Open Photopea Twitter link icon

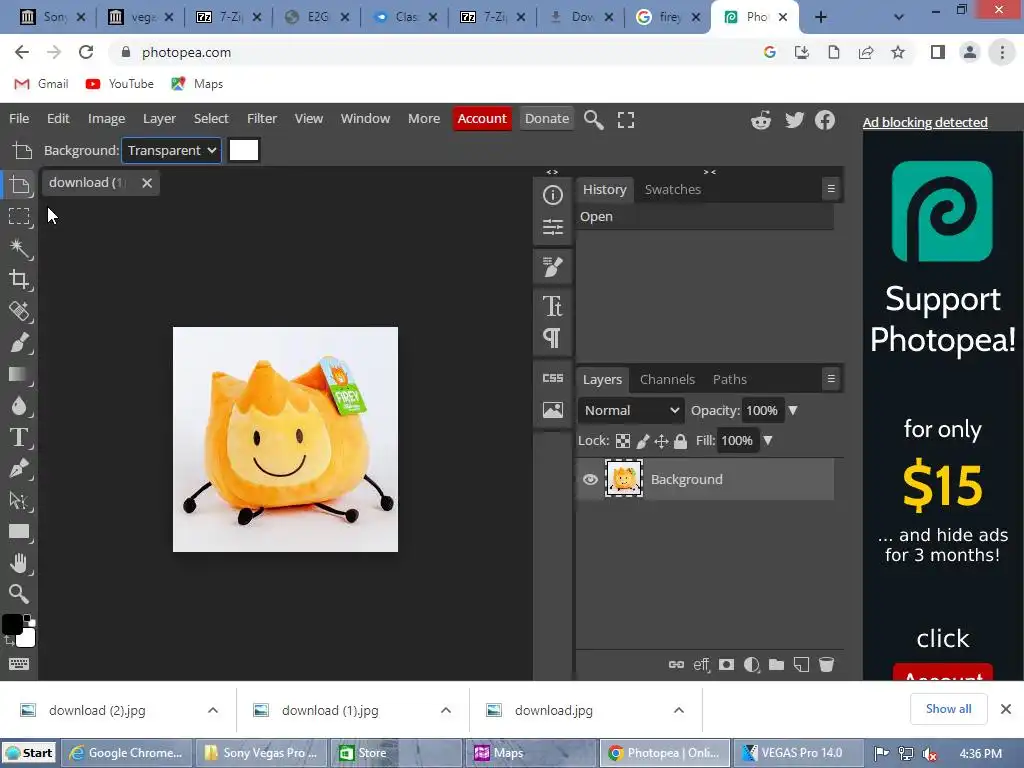794,120
